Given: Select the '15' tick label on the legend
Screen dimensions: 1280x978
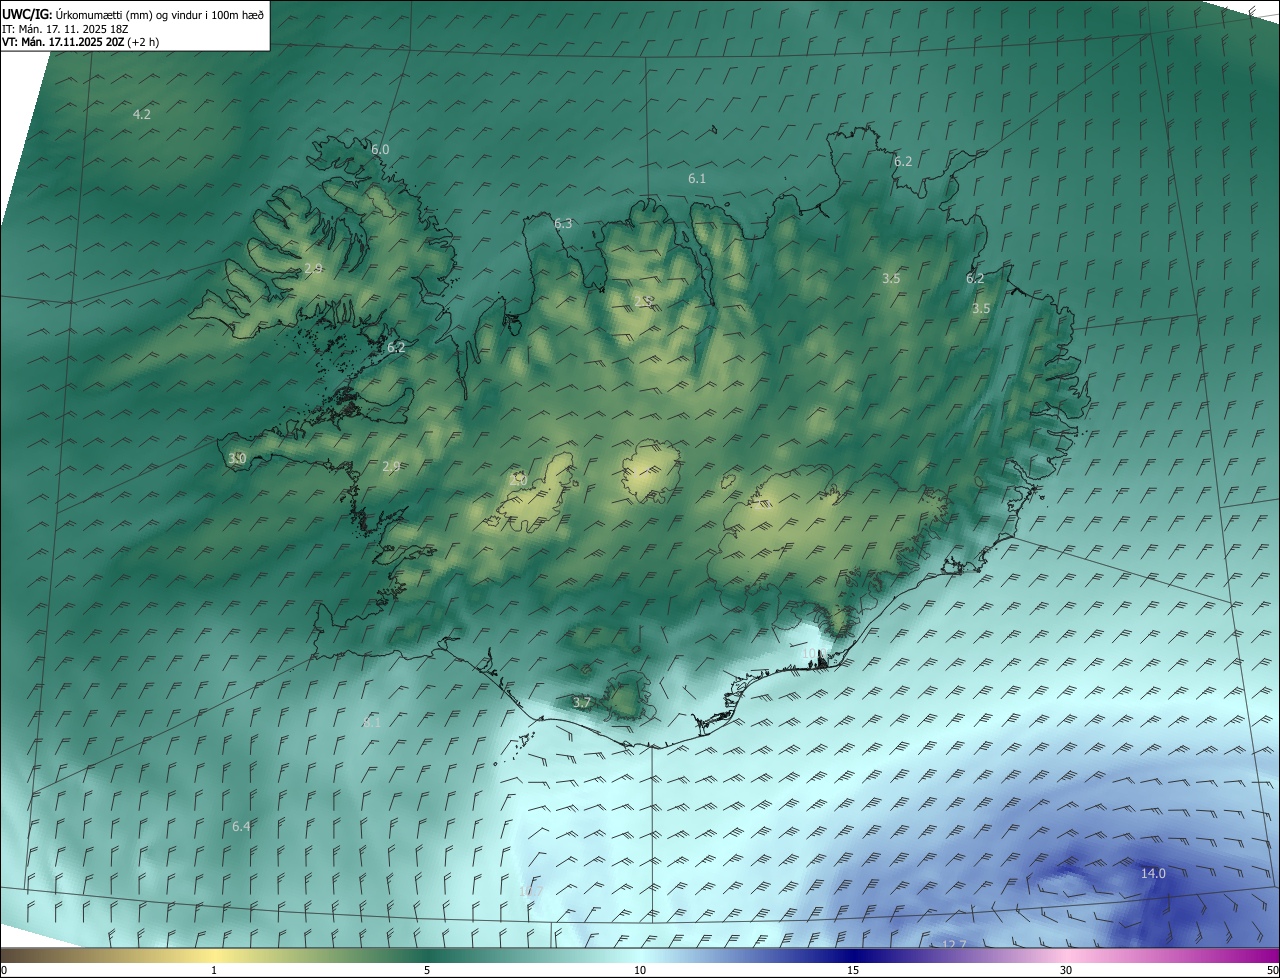Looking at the screenshot, I should [853, 971].
